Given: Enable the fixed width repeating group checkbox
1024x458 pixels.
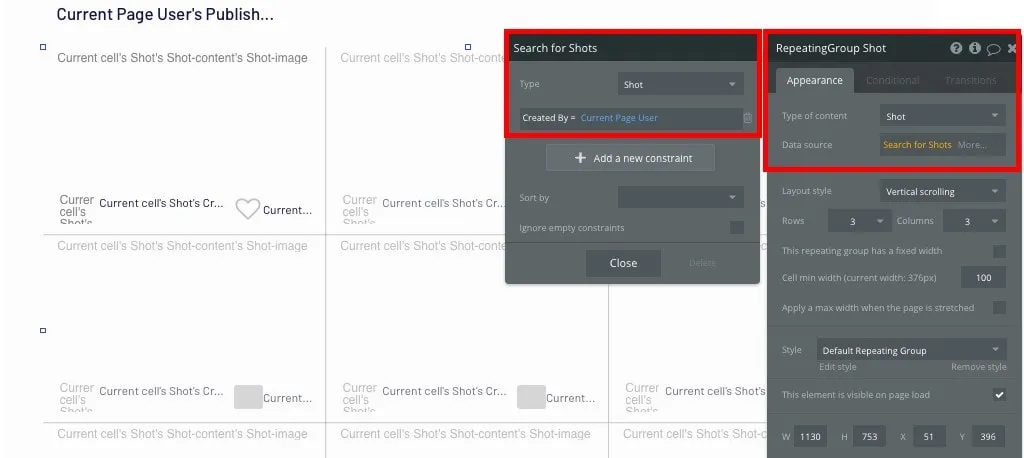Looking at the screenshot, I should (999, 251).
